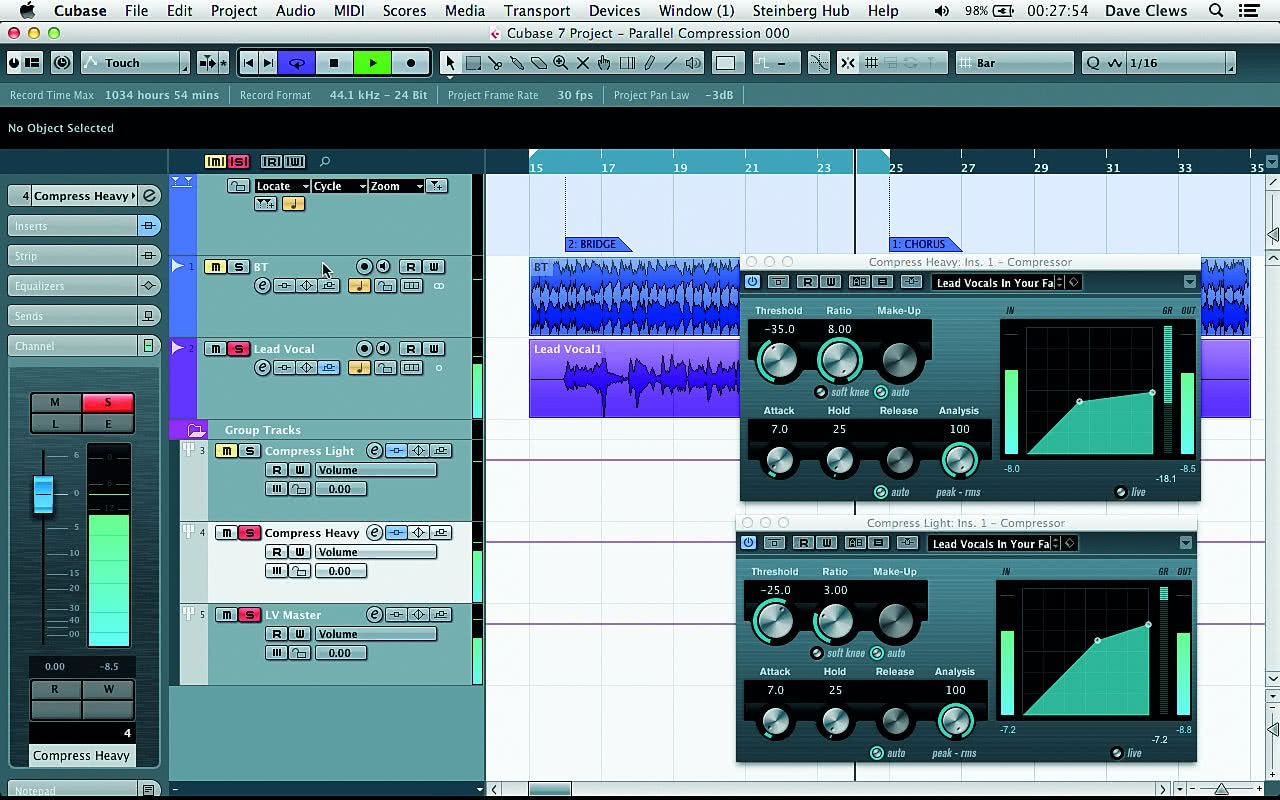Click the transport Stop button
Image resolution: width=1280 pixels, height=800 pixels.
(x=334, y=63)
